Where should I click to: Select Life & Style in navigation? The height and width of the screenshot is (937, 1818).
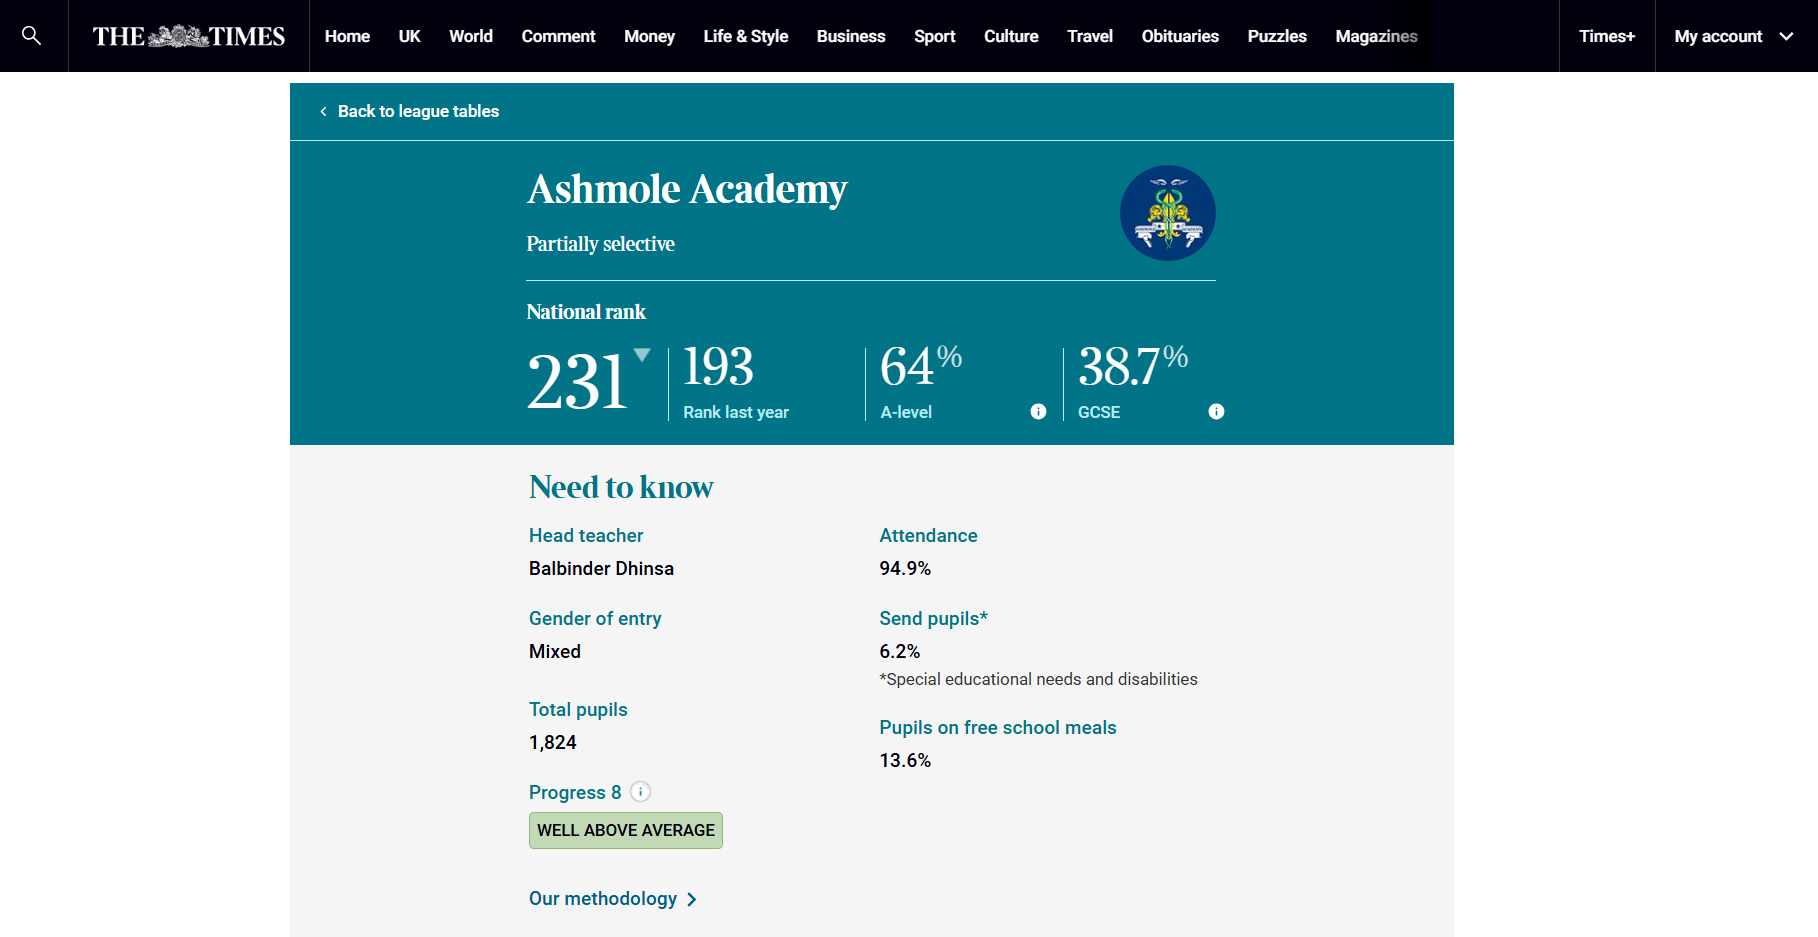tap(745, 36)
